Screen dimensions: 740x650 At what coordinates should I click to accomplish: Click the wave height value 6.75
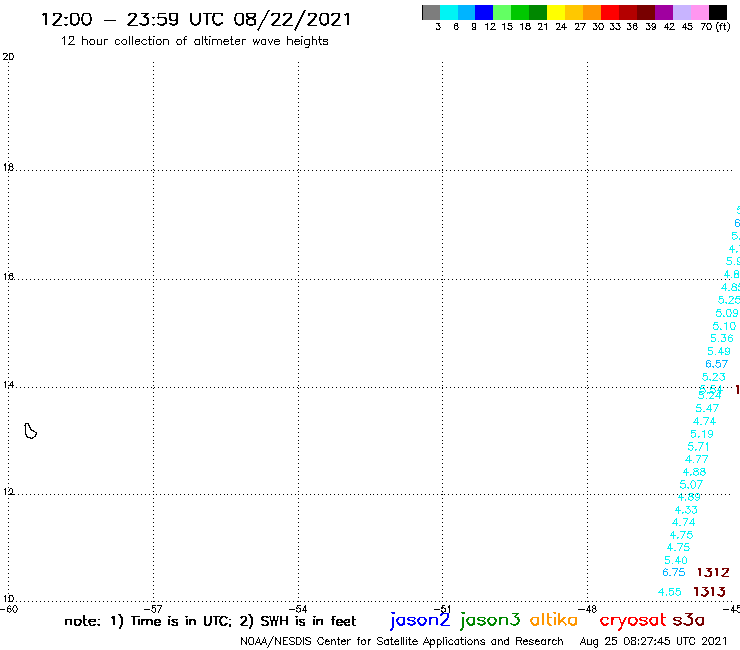[x=673, y=573]
